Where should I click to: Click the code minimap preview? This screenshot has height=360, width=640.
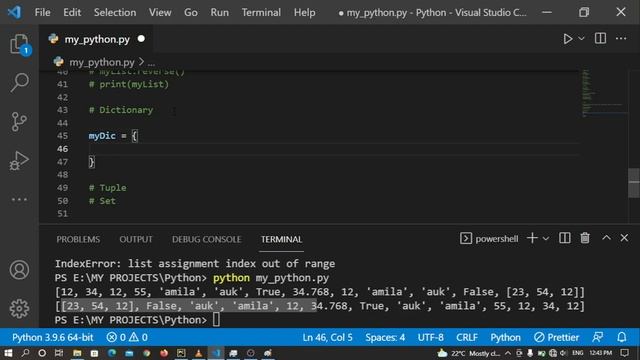pyautogui.click(x=604, y=93)
